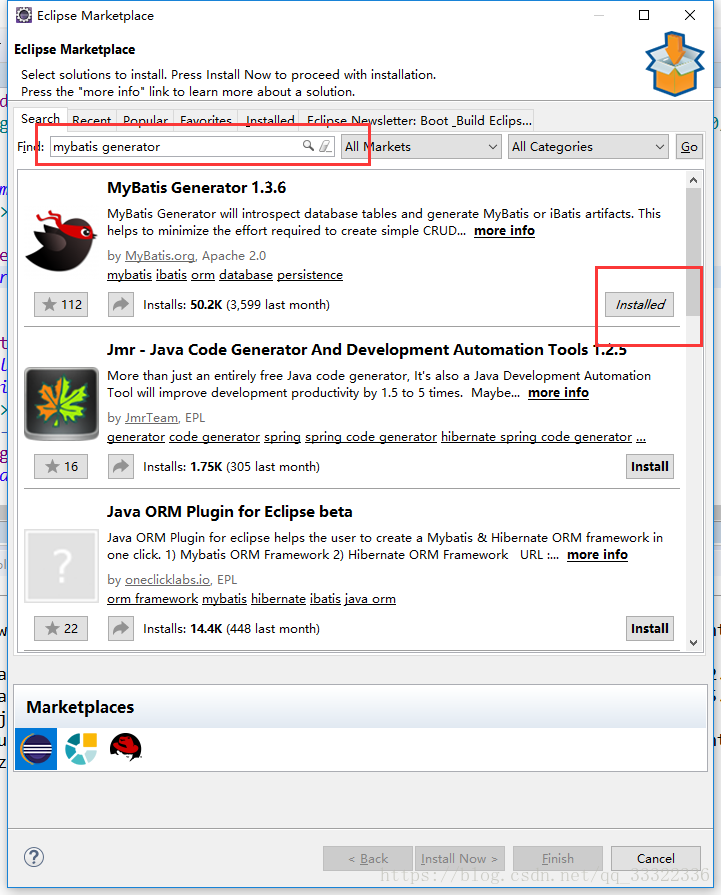721x895 pixels.
Task: Click the spring code generator tag
Action: point(370,437)
